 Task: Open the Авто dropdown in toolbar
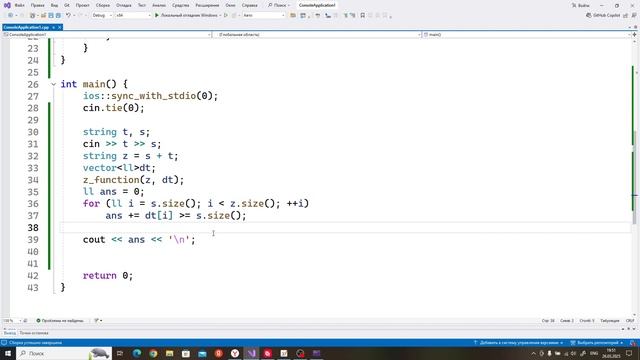264,15
